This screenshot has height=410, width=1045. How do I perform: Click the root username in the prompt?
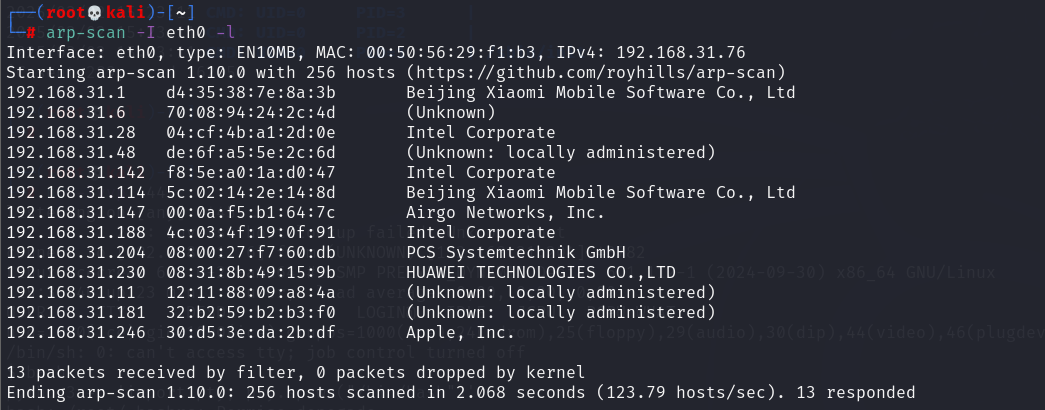pyautogui.click(x=65, y=13)
